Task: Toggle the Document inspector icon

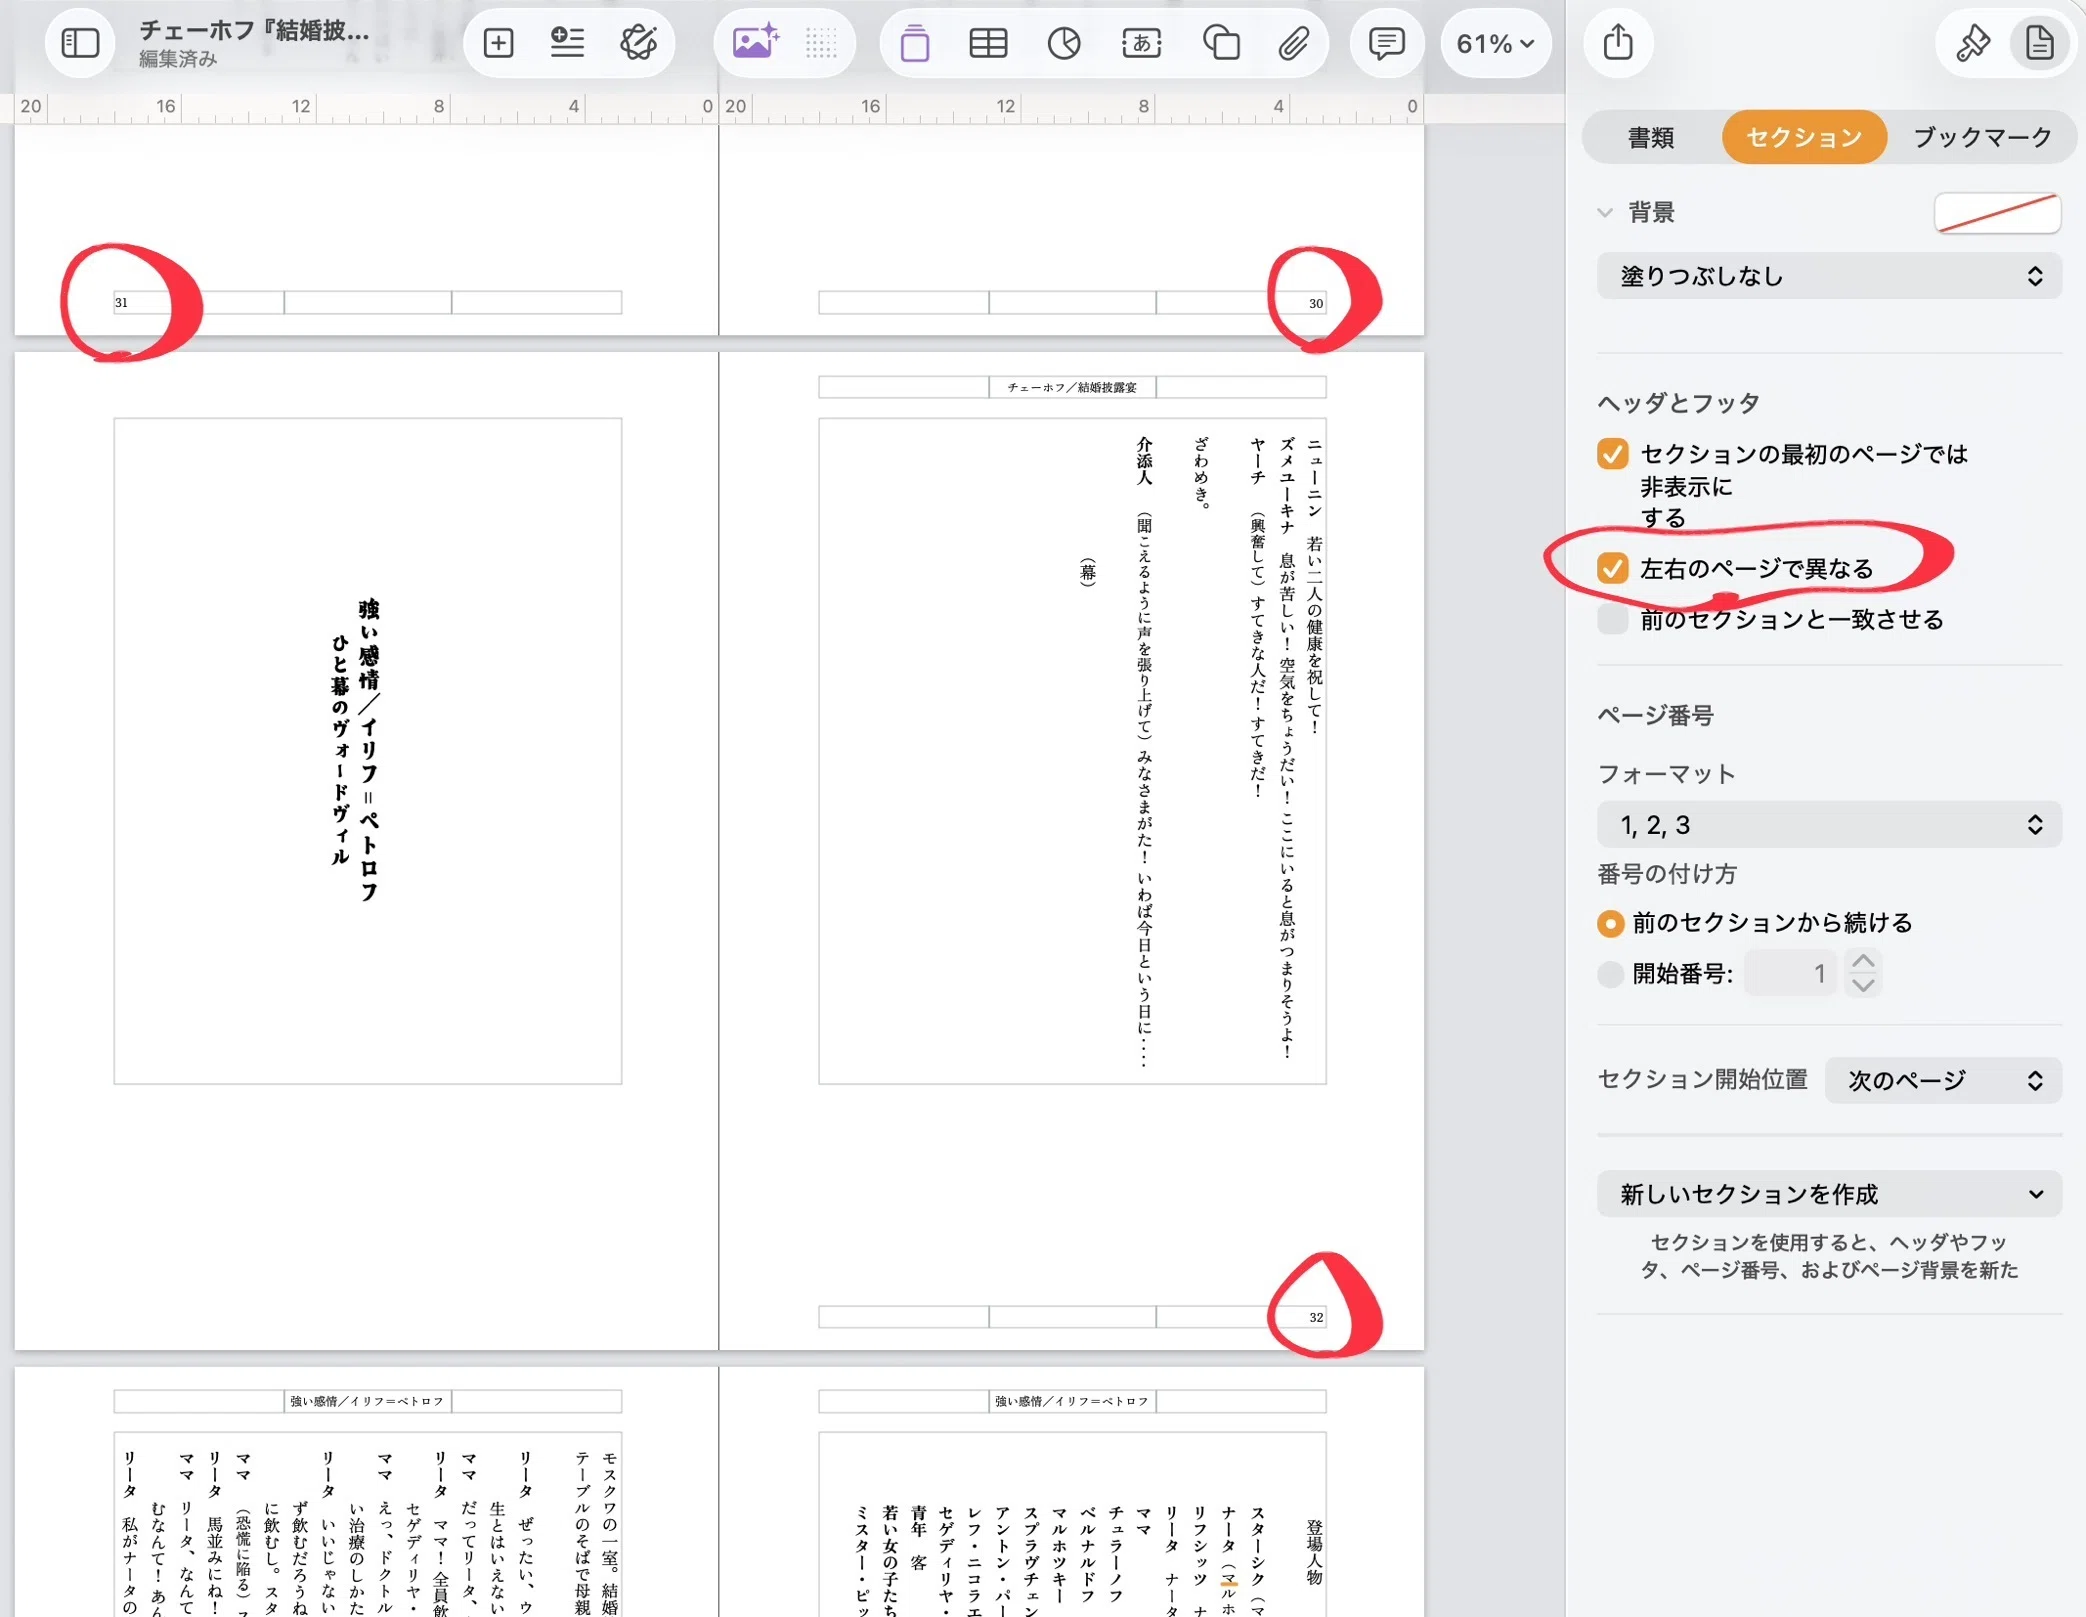Action: point(2039,43)
